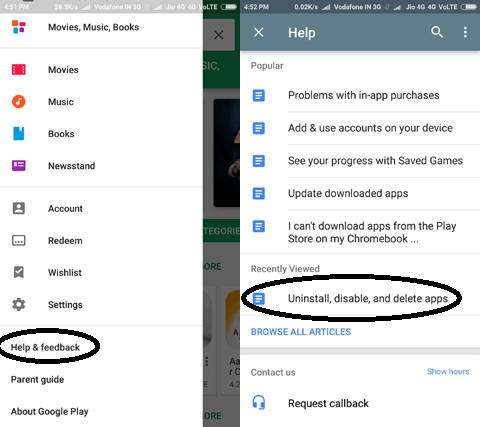Tap article icon beside Problems with in-app purchases
Image resolution: width=480 pixels, height=427 pixels.
point(259,95)
